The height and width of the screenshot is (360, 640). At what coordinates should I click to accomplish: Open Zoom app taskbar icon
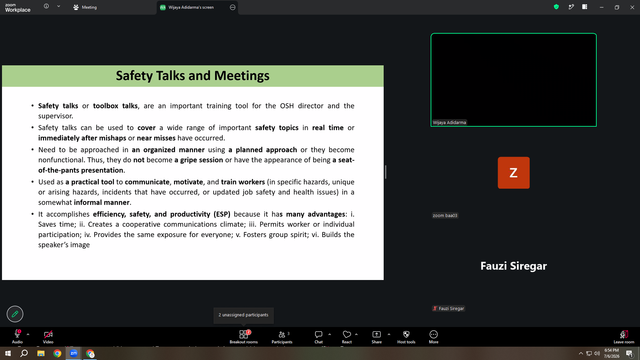coord(74,353)
